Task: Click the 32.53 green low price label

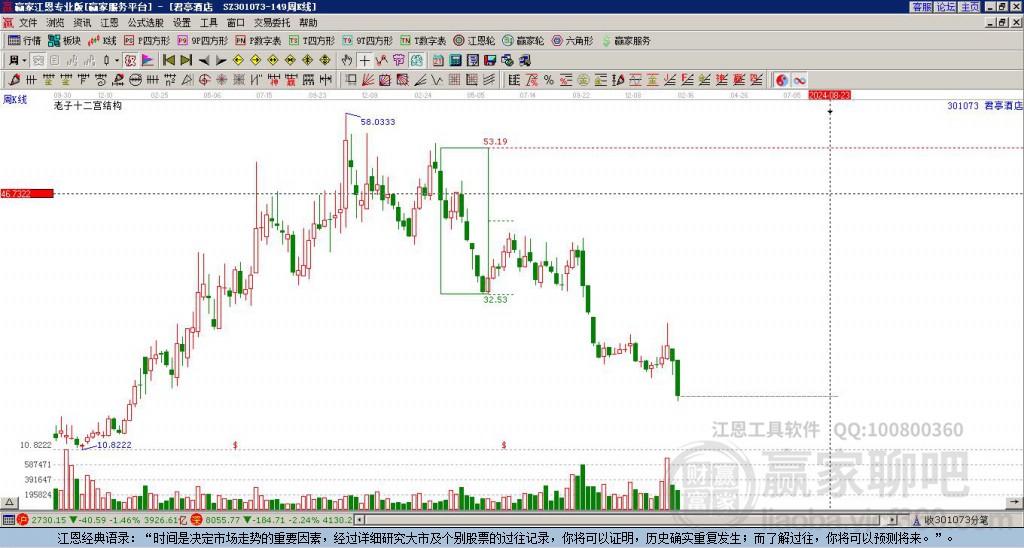Action: click(x=495, y=299)
